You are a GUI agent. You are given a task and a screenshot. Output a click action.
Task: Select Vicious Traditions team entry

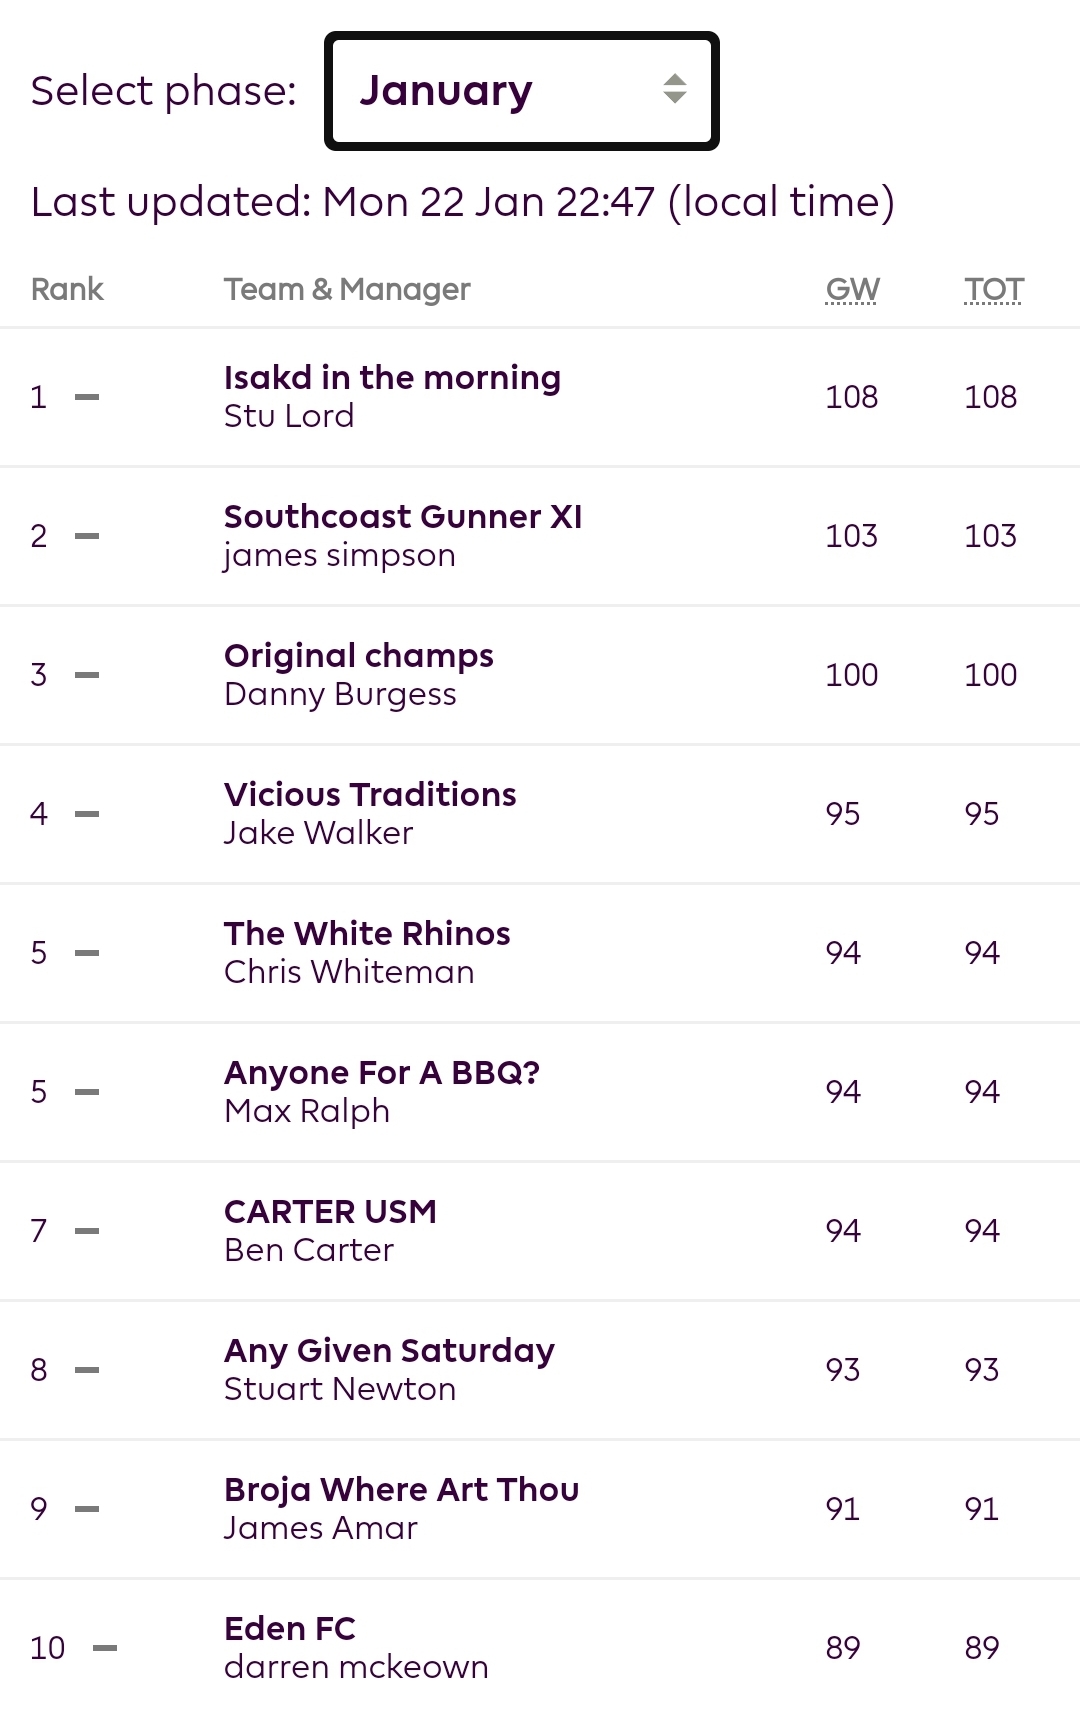[x=370, y=795]
